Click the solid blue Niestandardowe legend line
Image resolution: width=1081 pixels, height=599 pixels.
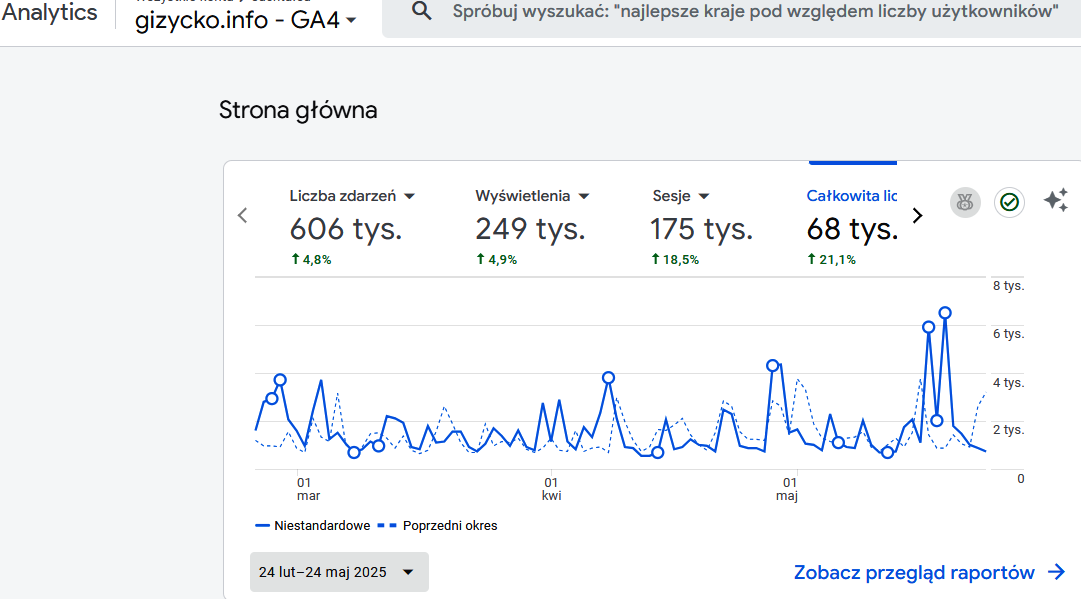[263, 525]
